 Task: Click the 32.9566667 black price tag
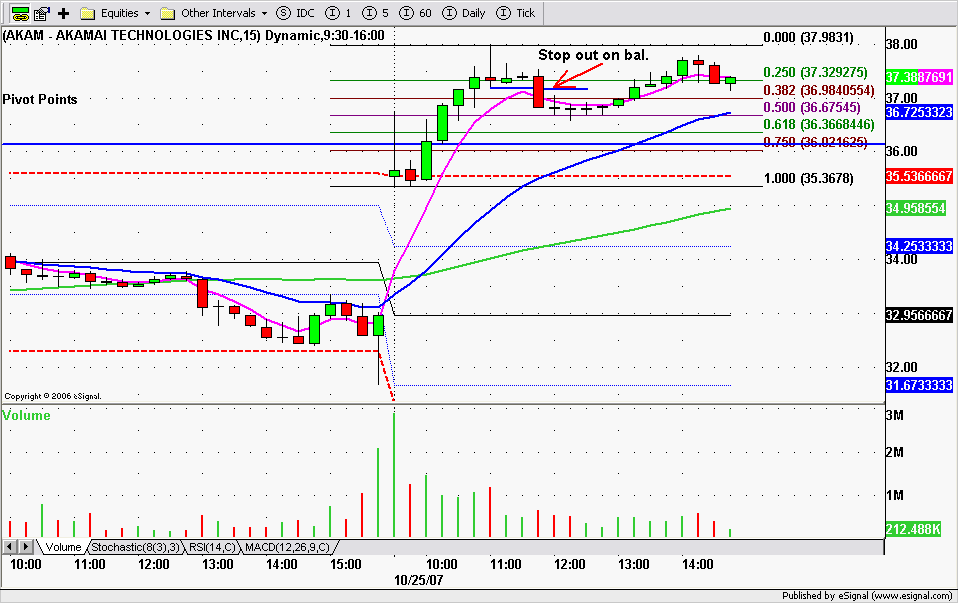[919, 315]
